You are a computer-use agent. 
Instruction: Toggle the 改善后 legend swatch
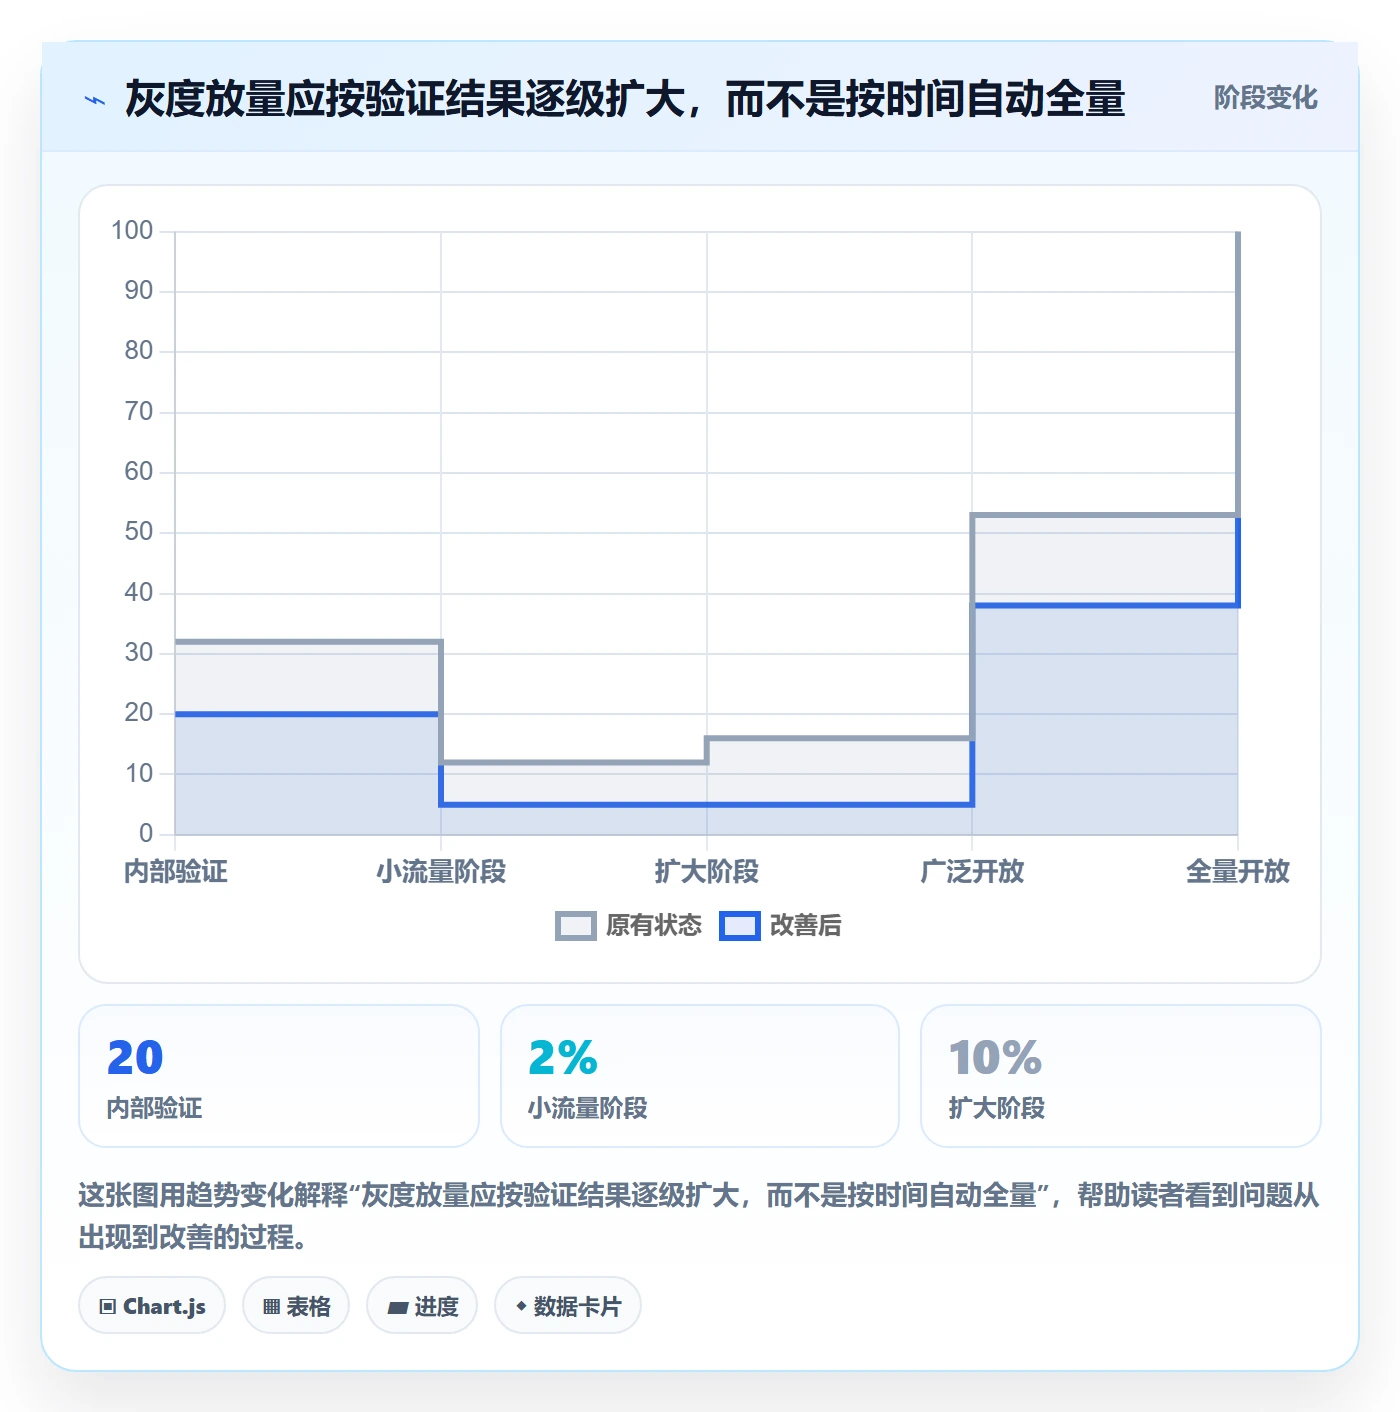click(740, 926)
